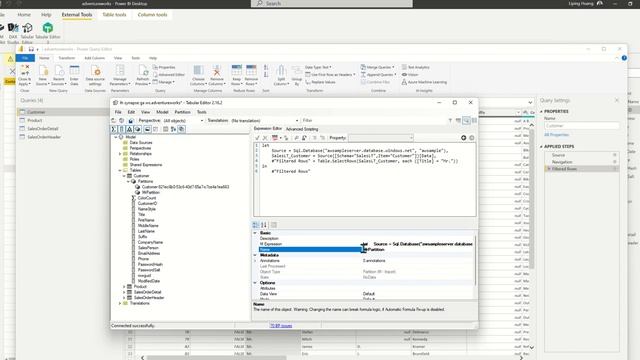The height and width of the screenshot is (360, 640).
Task: Accept expression changes with checkmark in Tabular Editor
Action: click(x=257, y=138)
